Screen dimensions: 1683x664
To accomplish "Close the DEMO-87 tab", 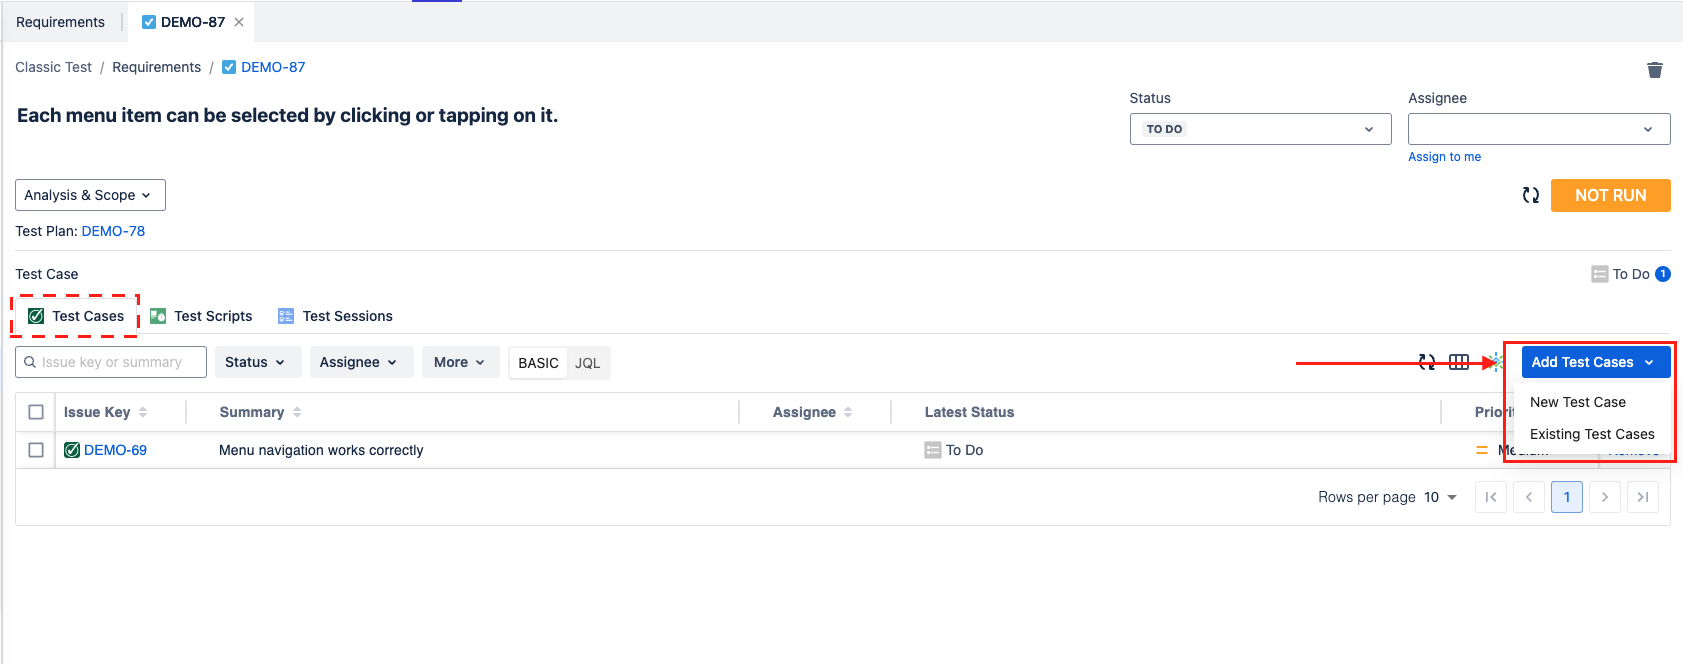I will [x=239, y=22].
